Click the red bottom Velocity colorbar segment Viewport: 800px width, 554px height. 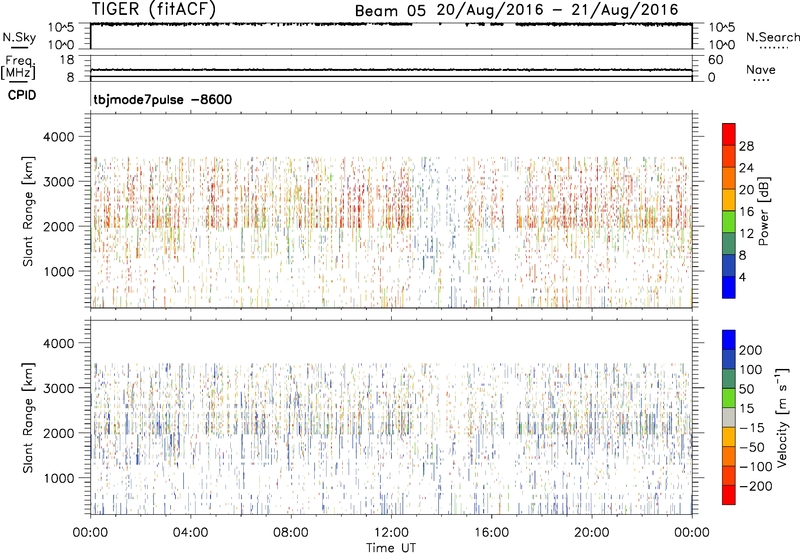(x=729, y=495)
